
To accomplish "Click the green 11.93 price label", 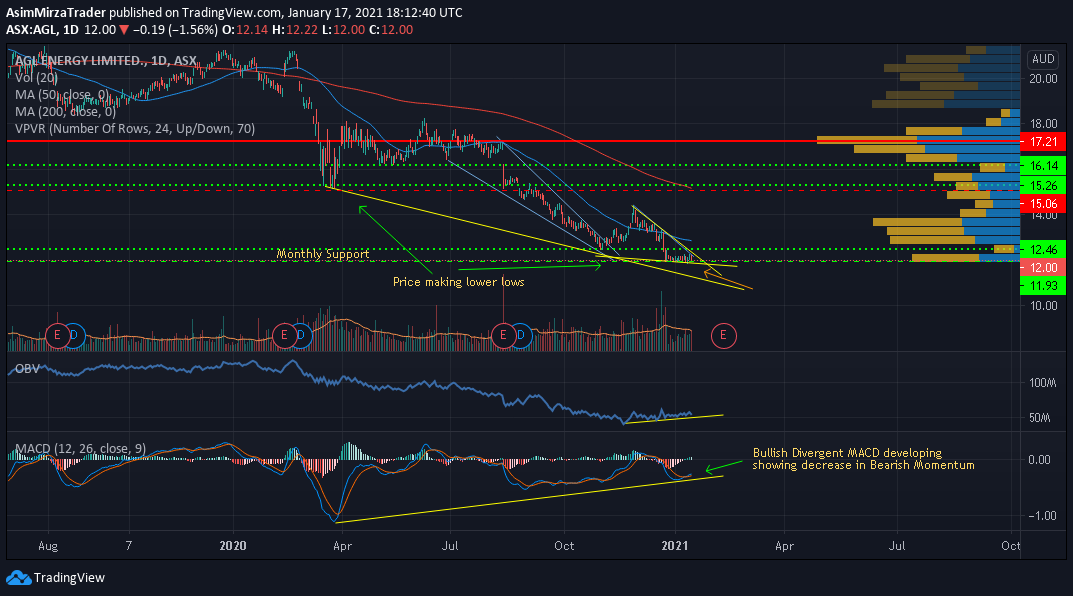I will (1043, 285).
